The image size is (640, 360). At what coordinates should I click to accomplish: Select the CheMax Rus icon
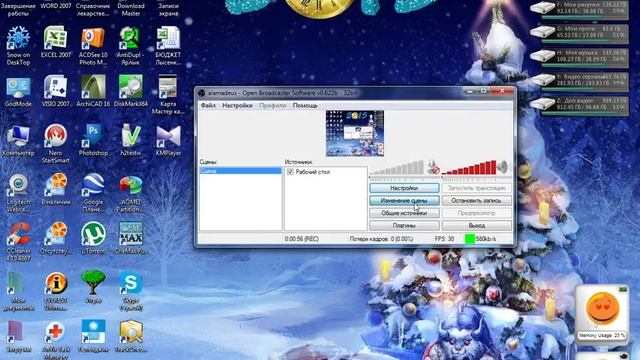tap(131, 238)
